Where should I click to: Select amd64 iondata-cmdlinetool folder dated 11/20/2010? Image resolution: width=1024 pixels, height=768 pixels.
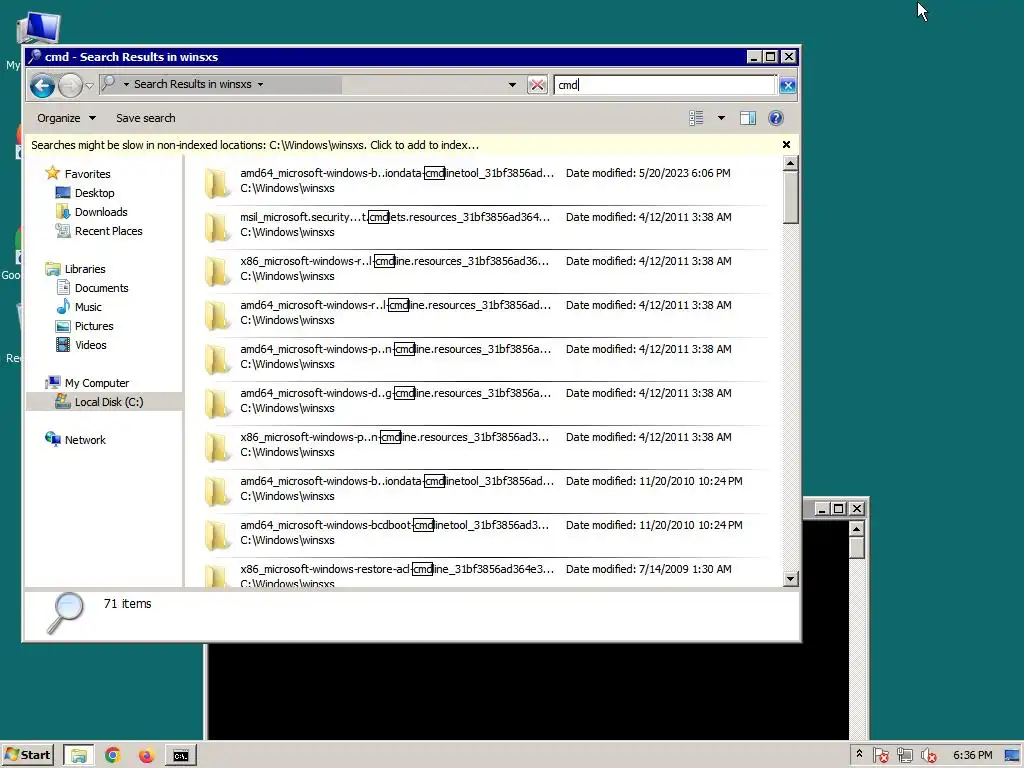pos(483,489)
